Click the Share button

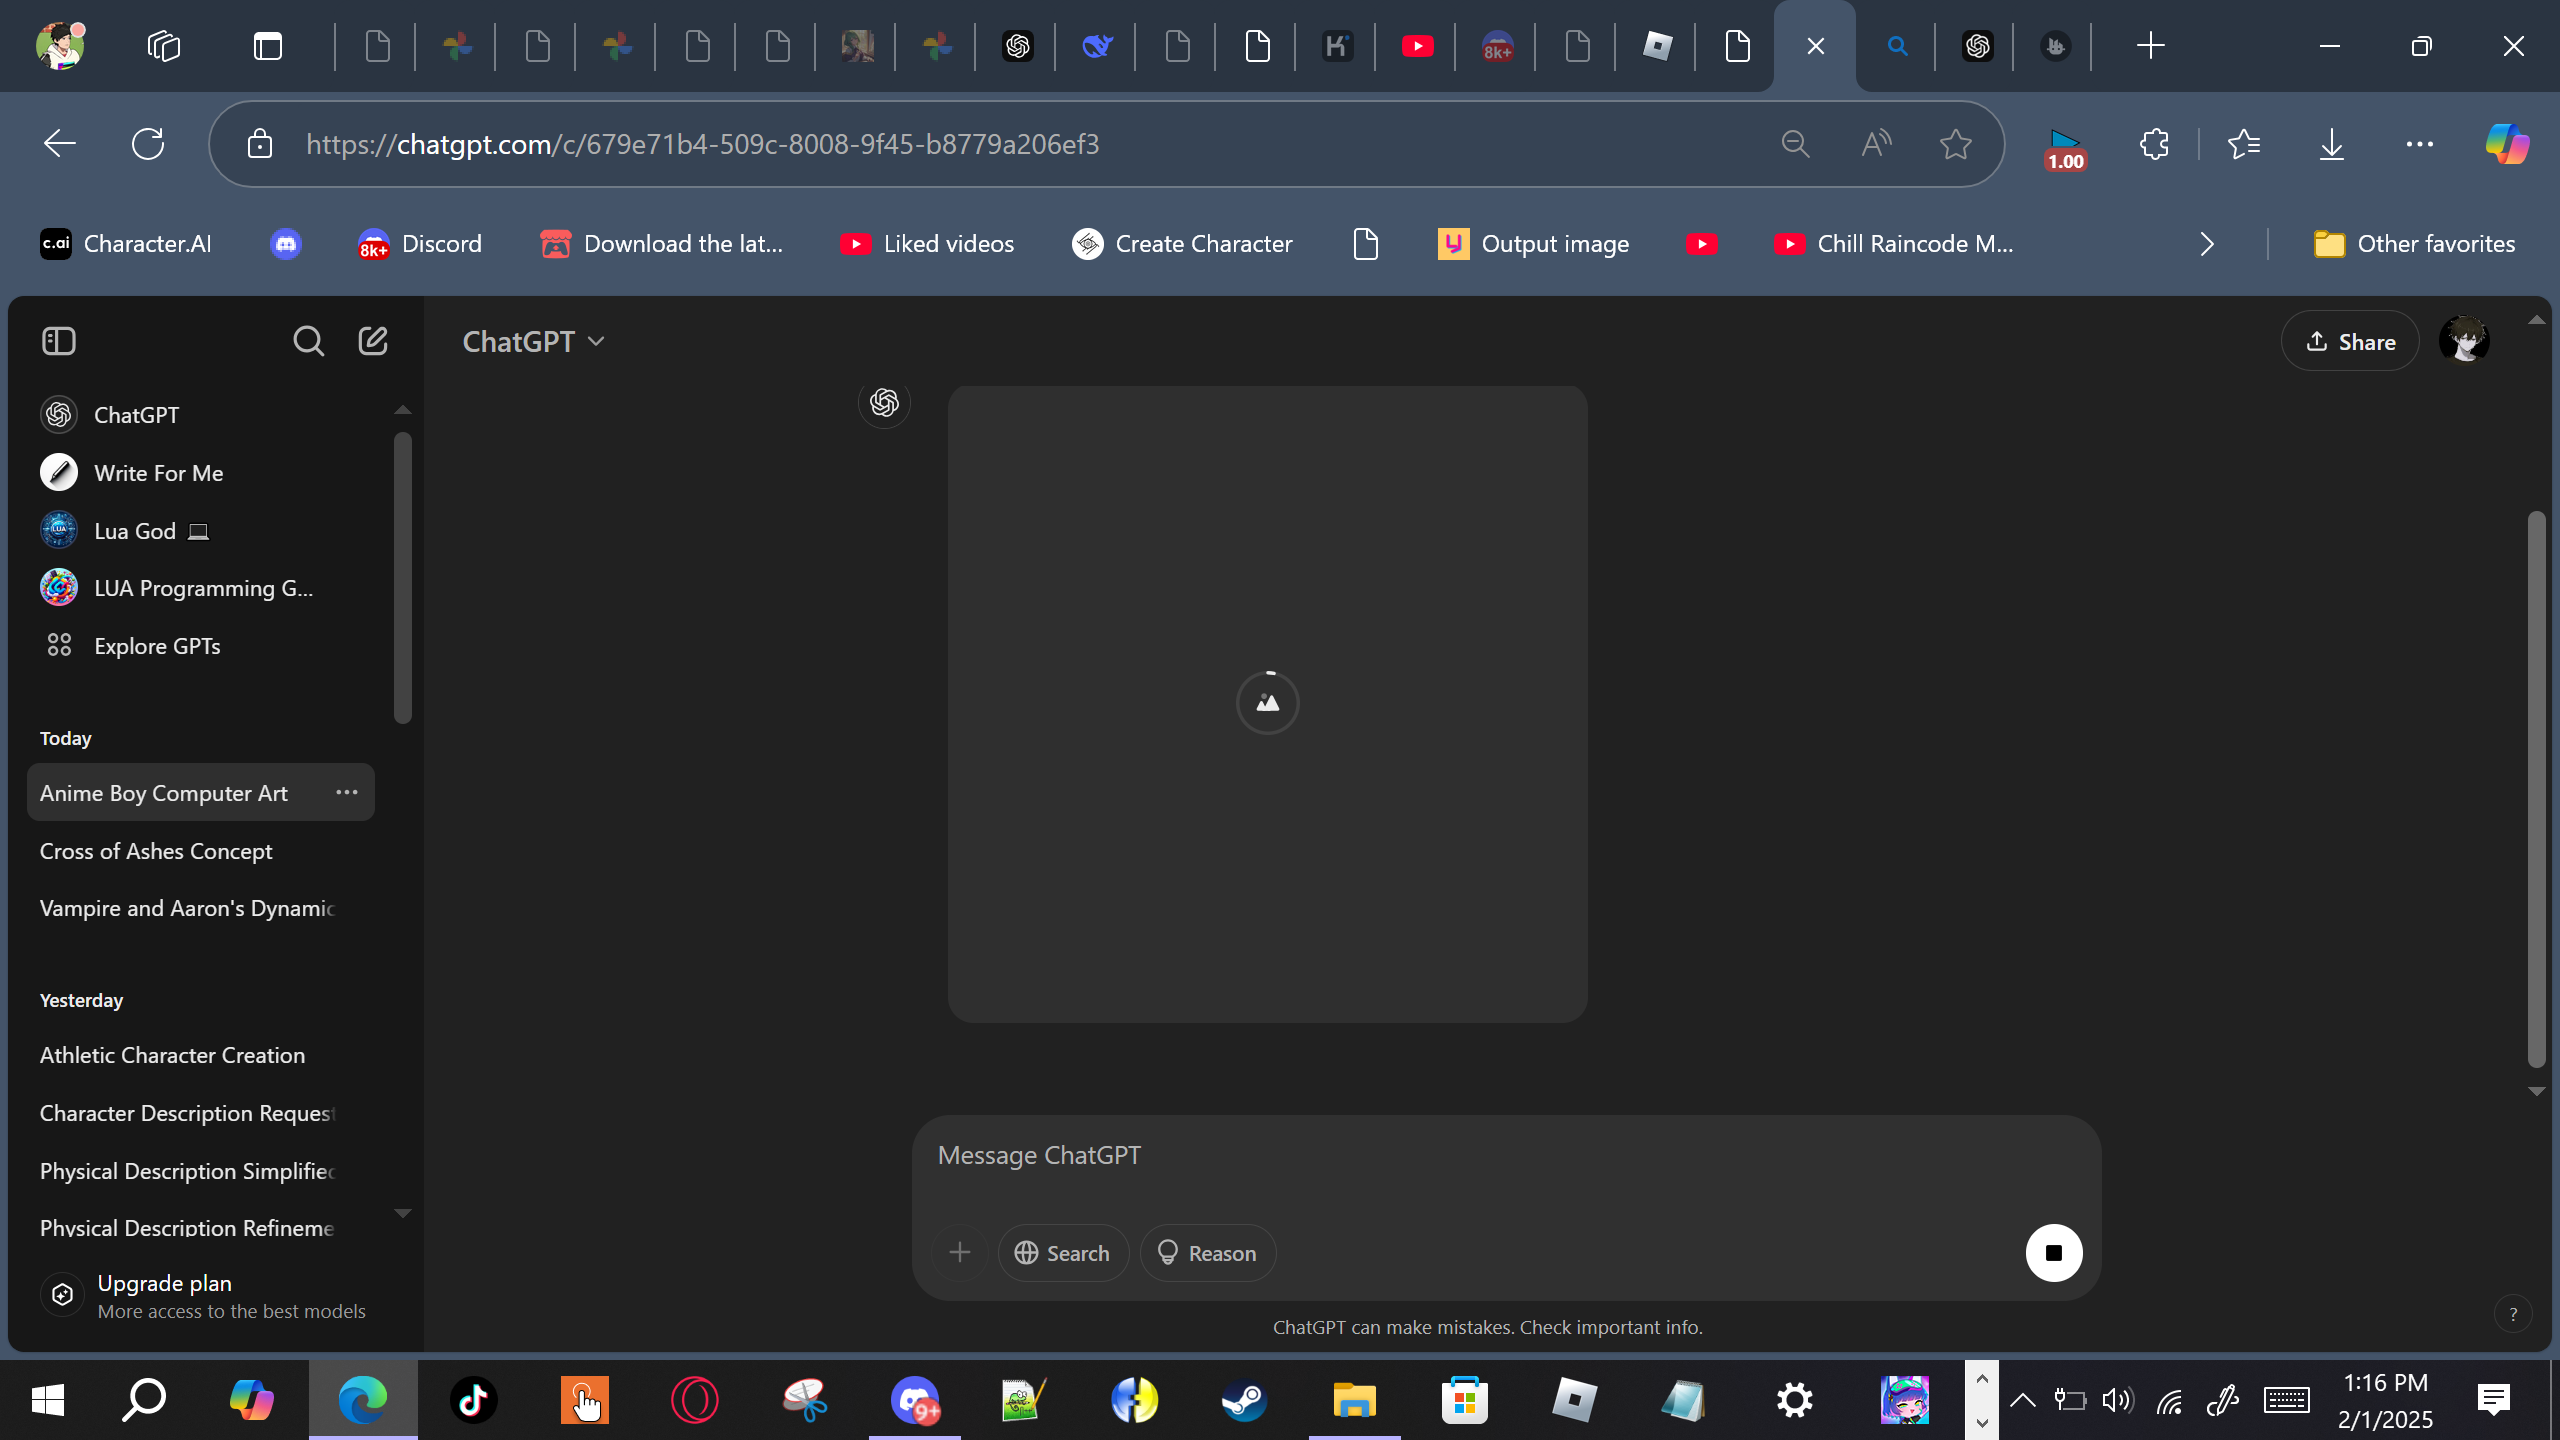pyautogui.click(x=2349, y=342)
